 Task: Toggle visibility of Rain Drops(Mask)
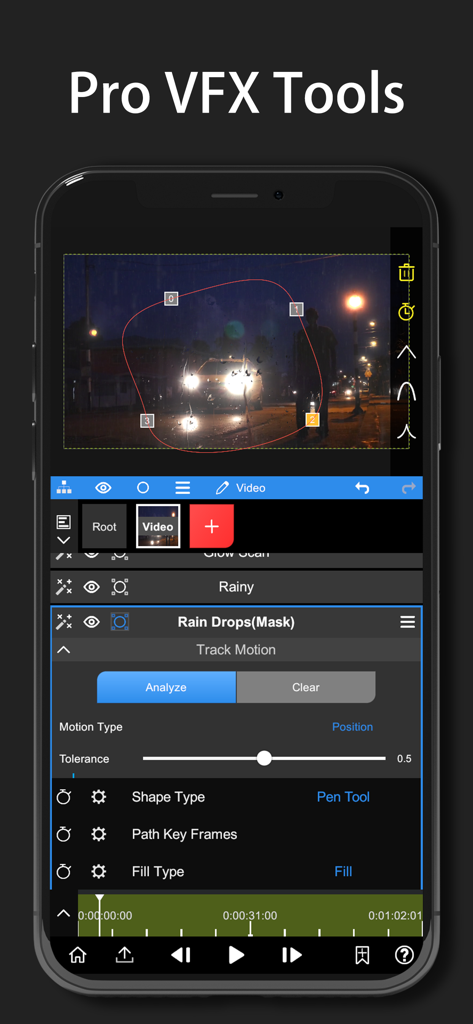click(91, 622)
